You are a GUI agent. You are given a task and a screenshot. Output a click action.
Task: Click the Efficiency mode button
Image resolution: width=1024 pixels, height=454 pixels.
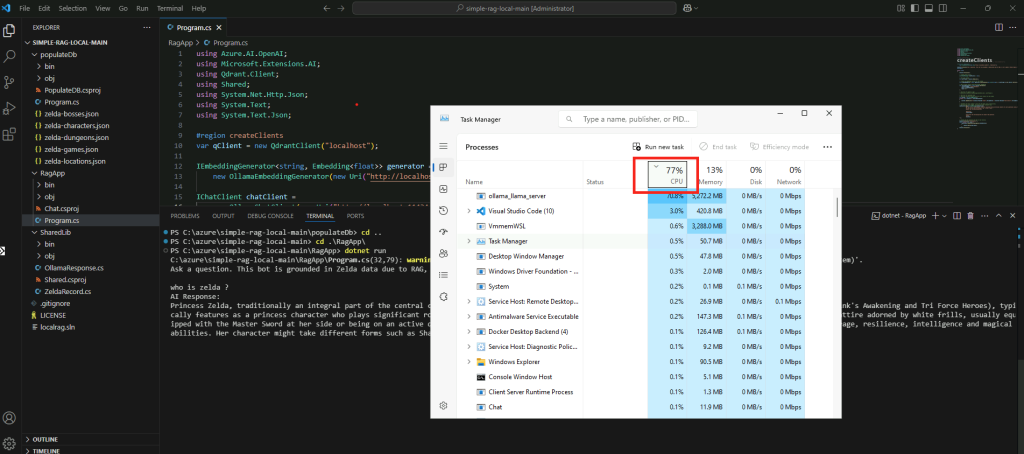click(x=779, y=147)
